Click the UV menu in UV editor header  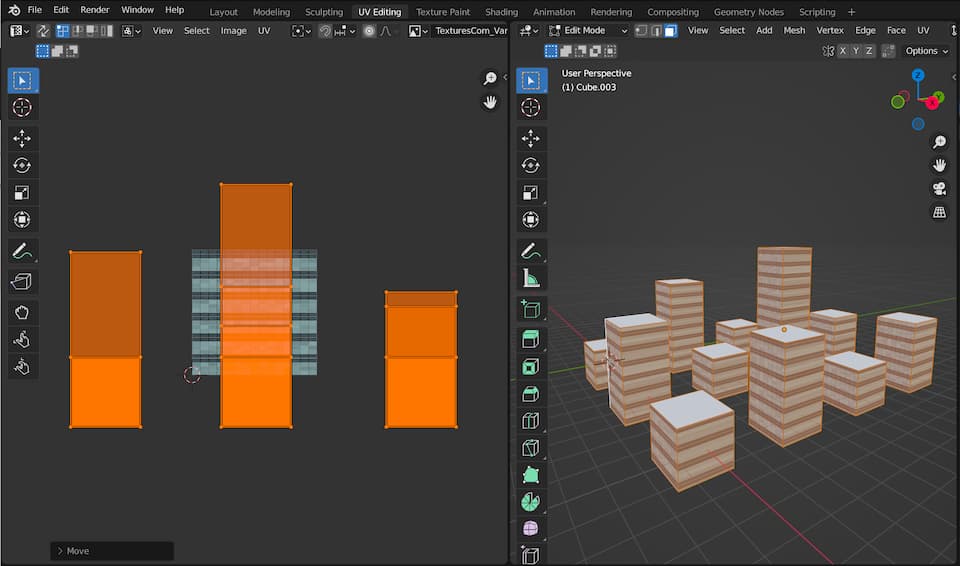(264, 30)
